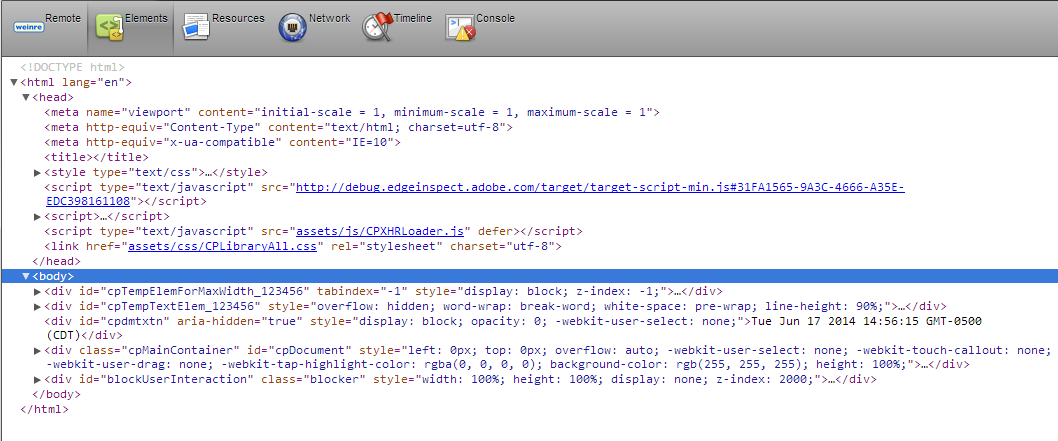Switch to the Resources tab label

tap(238, 19)
